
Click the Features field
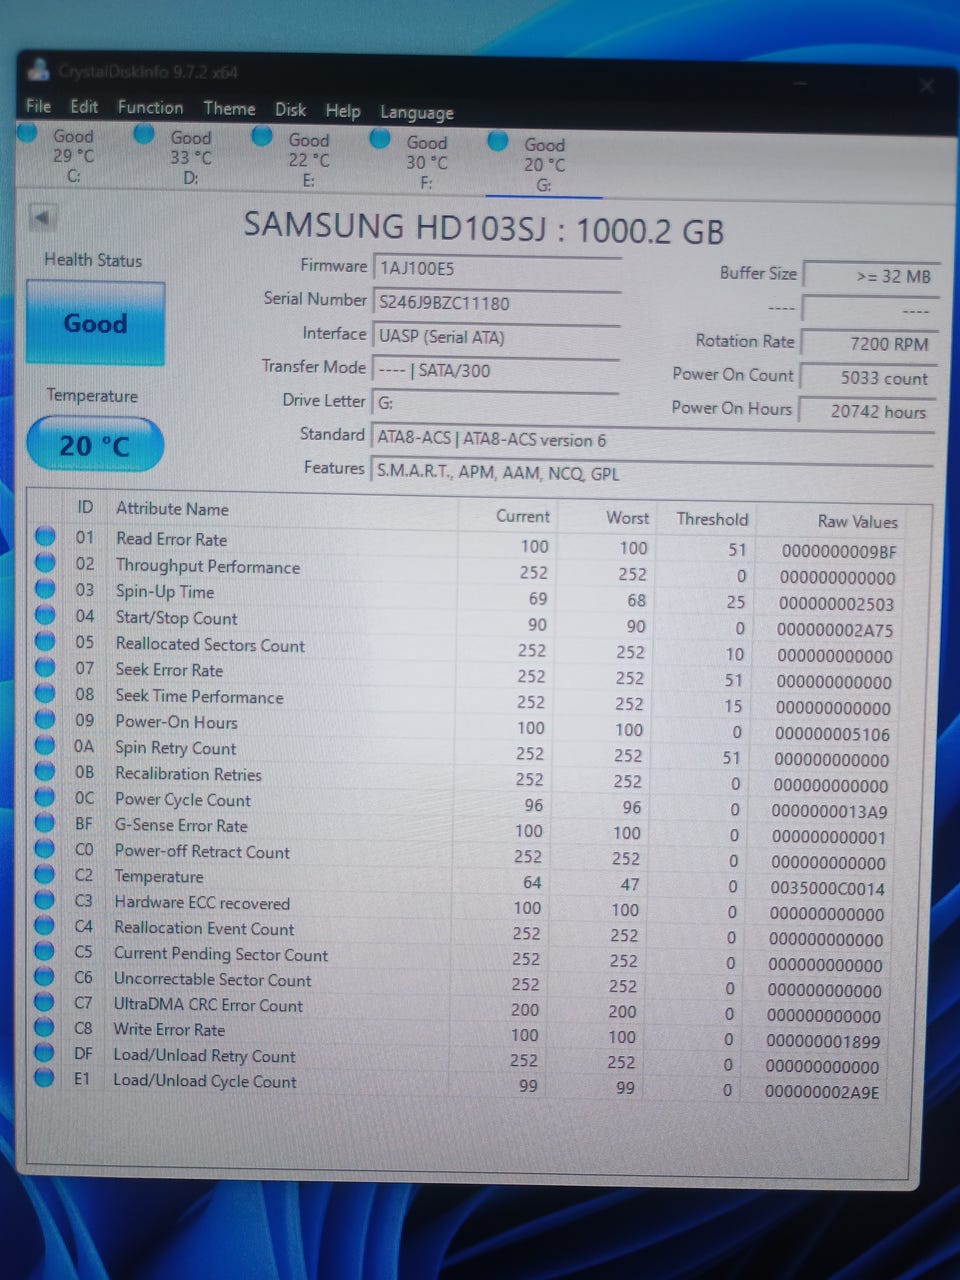[652, 473]
